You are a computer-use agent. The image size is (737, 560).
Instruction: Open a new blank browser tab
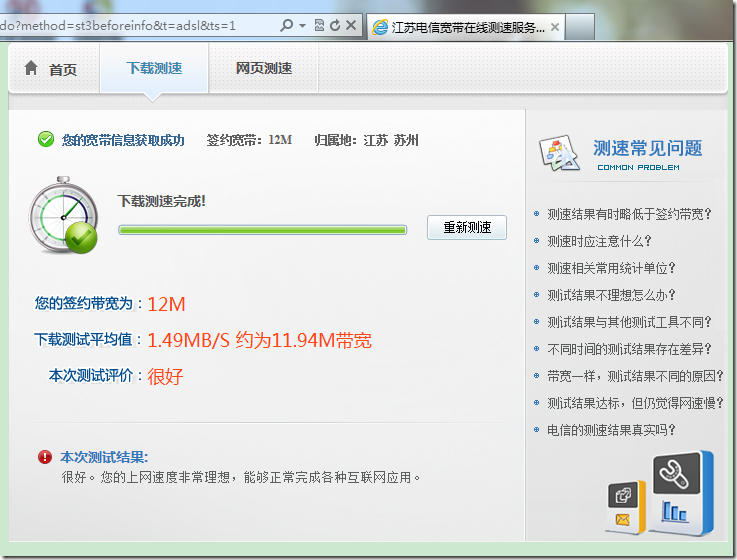pos(580,27)
